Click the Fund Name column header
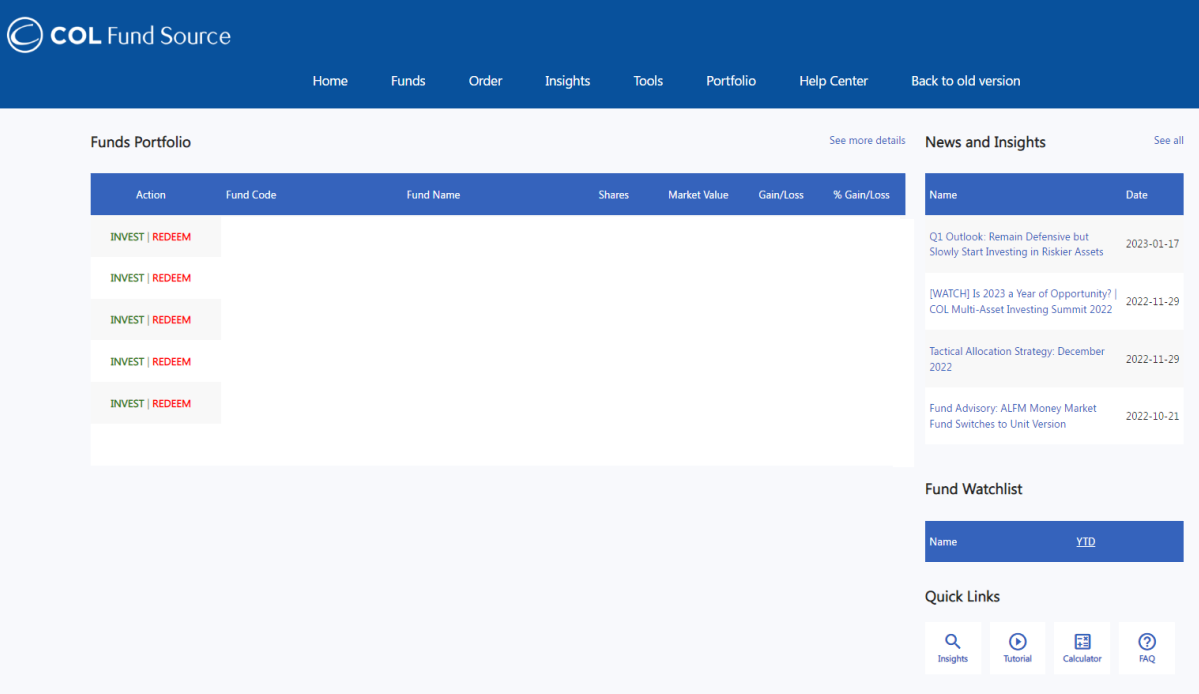The height and width of the screenshot is (694, 1199). (x=433, y=195)
